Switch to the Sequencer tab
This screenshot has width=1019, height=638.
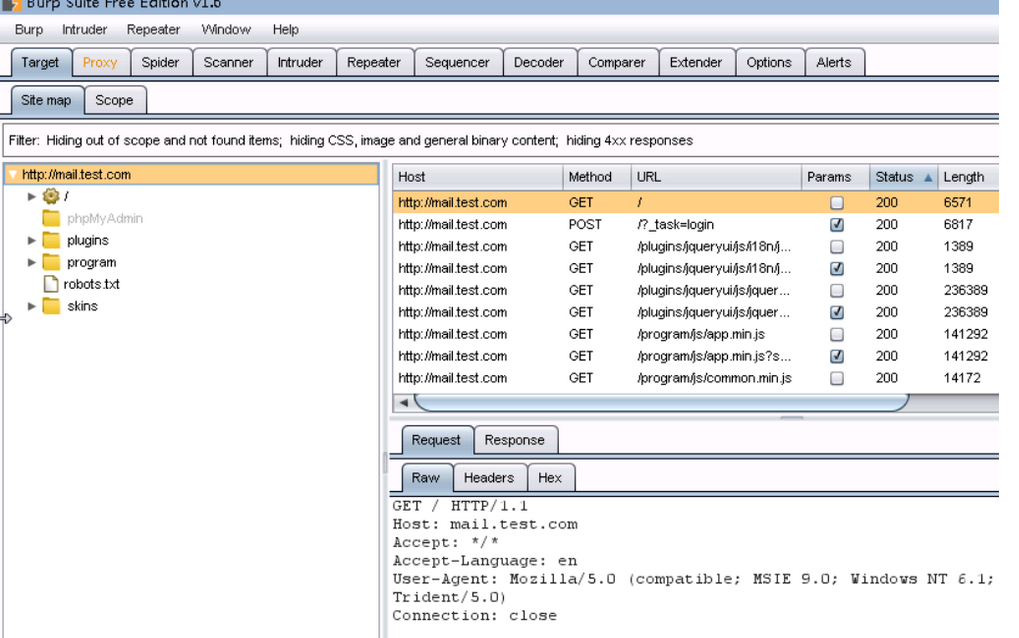pos(457,62)
